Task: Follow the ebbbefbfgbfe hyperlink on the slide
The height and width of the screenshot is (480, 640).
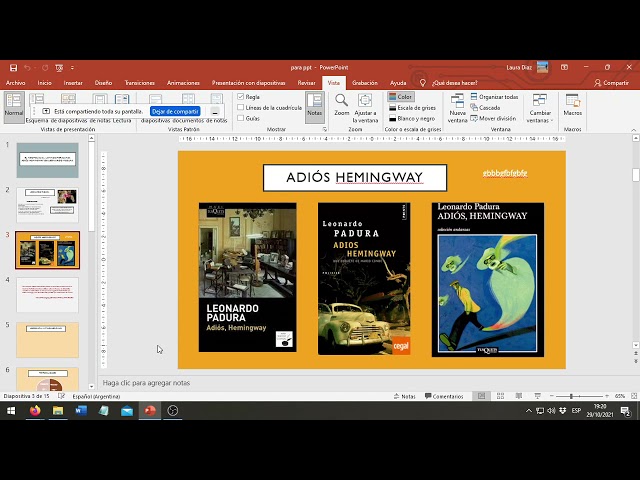Action: [505, 173]
